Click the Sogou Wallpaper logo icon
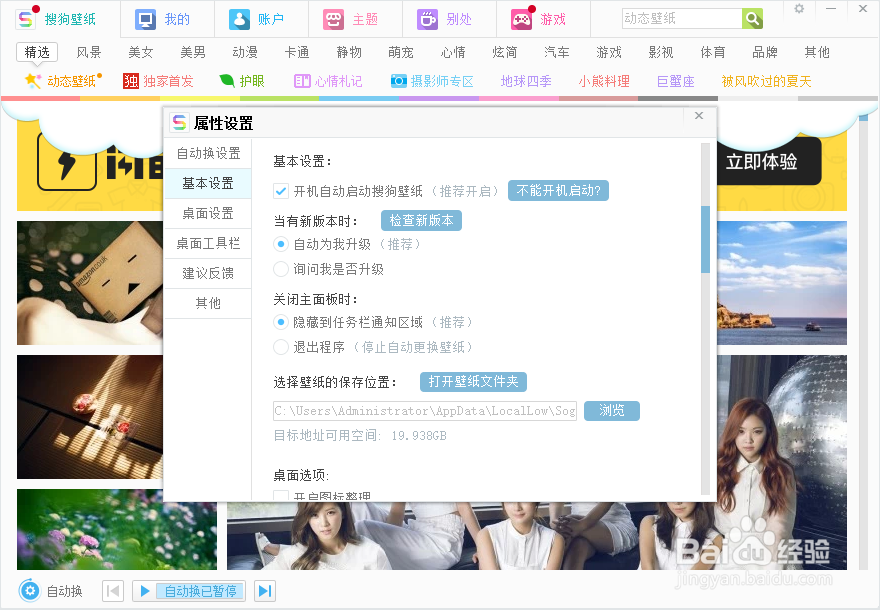The height and width of the screenshot is (610, 880). [26, 19]
